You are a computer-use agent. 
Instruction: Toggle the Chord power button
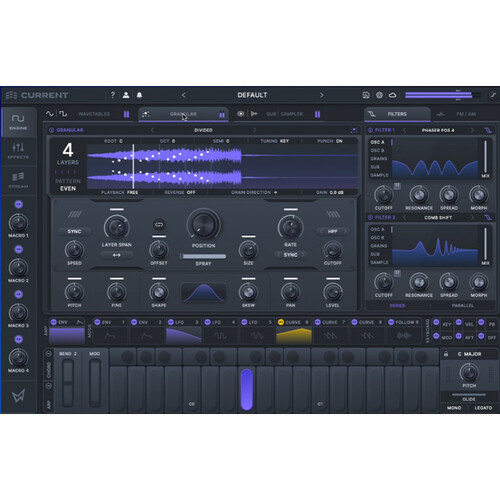coord(49,354)
